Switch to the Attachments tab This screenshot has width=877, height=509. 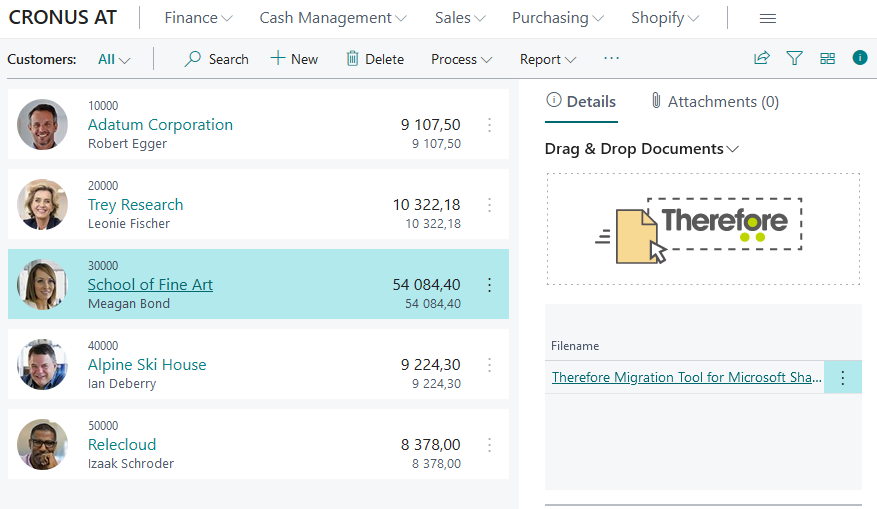(713, 101)
